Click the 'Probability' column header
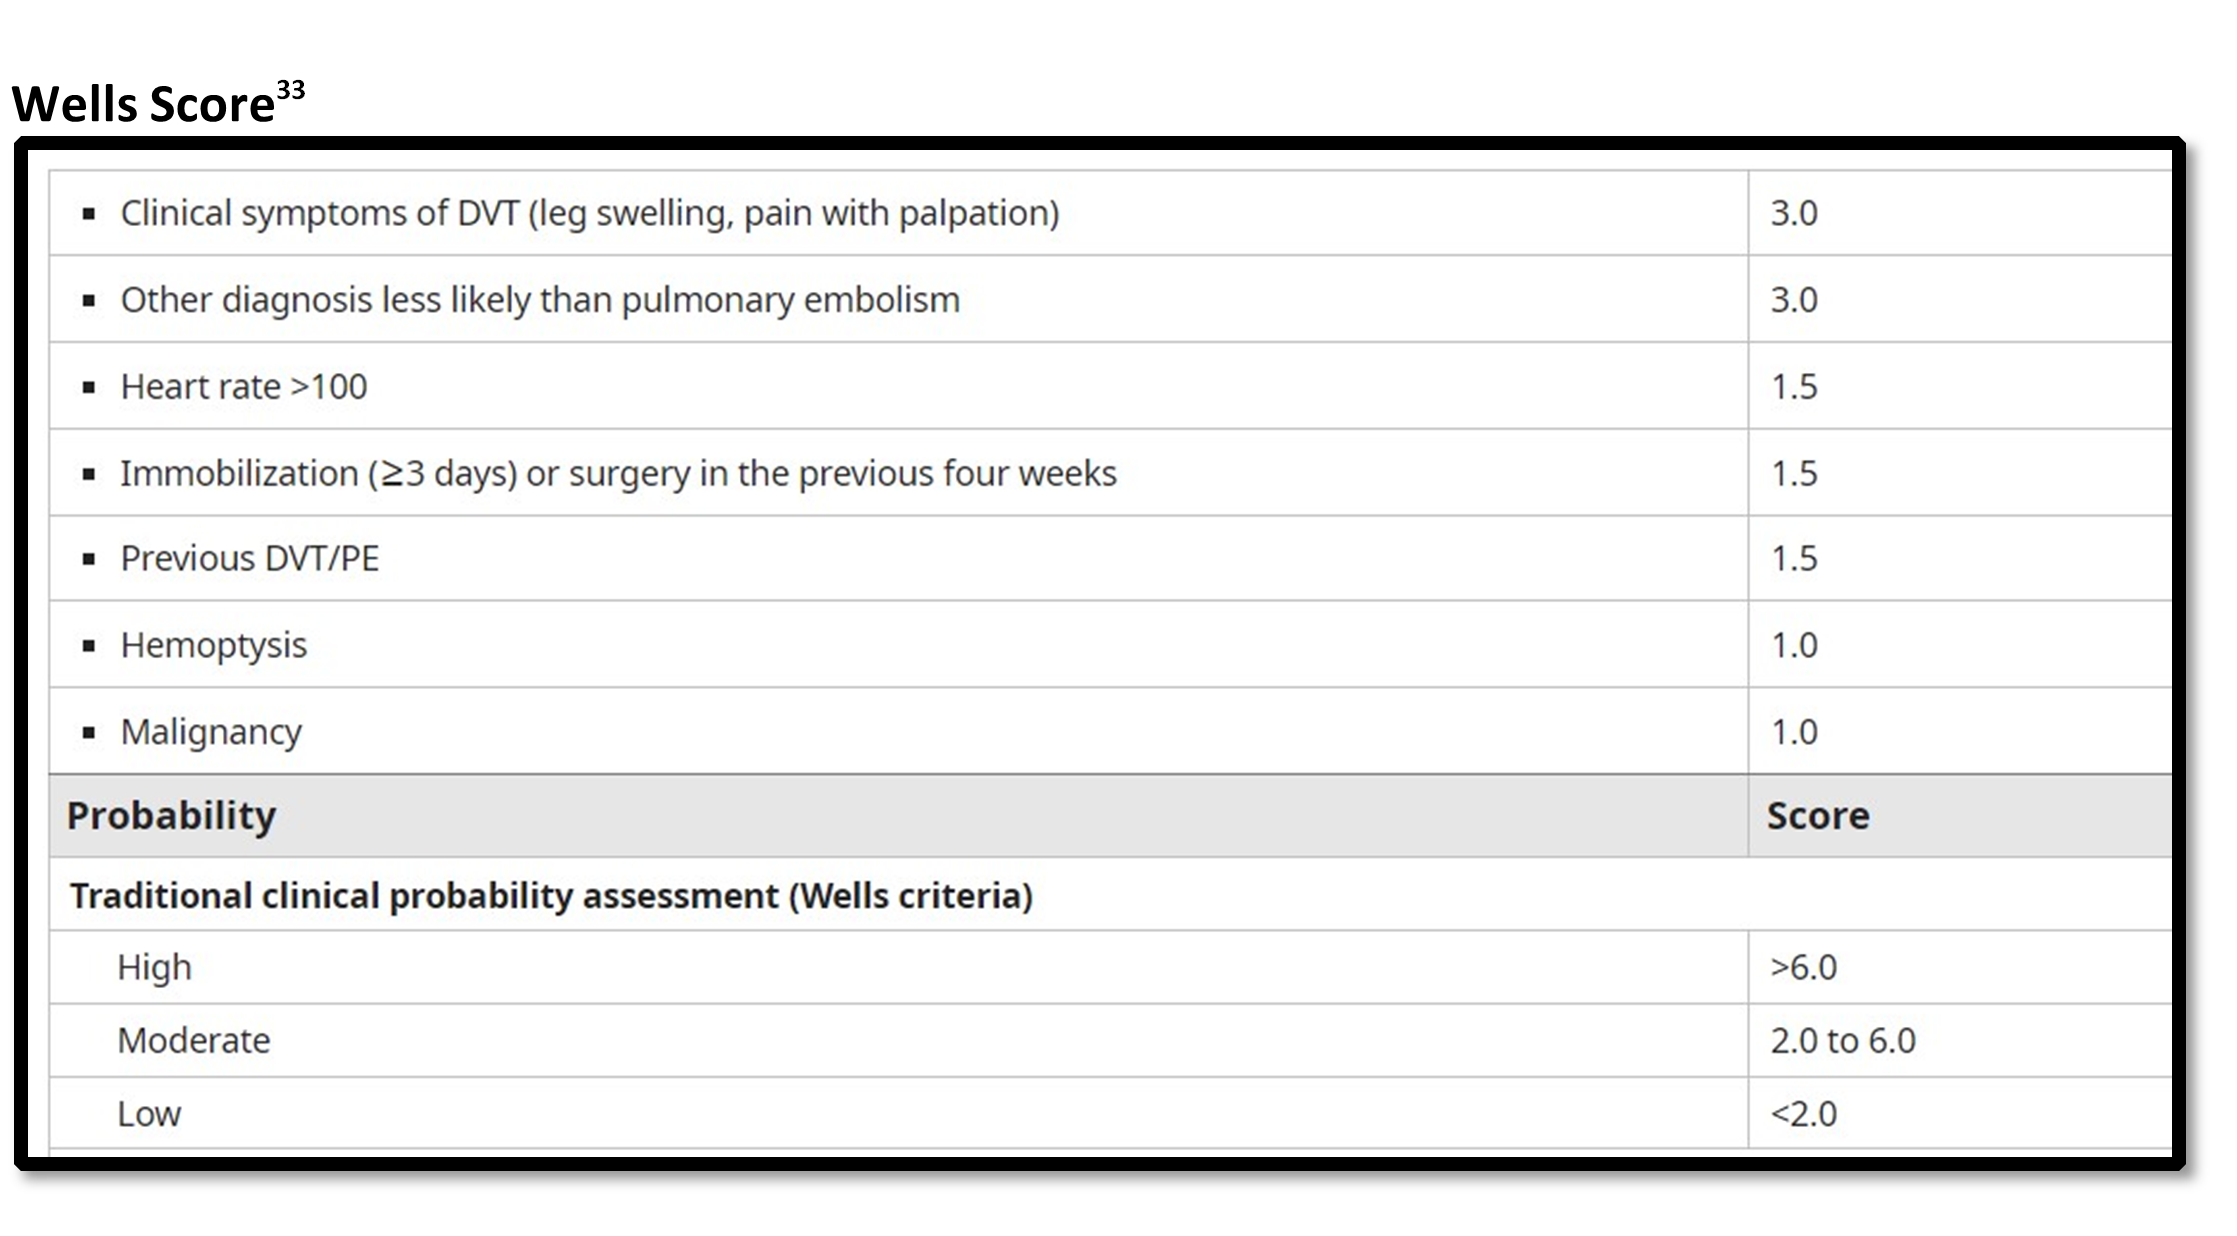The width and height of the screenshot is (2237, 1236). [x=171, y=816]
